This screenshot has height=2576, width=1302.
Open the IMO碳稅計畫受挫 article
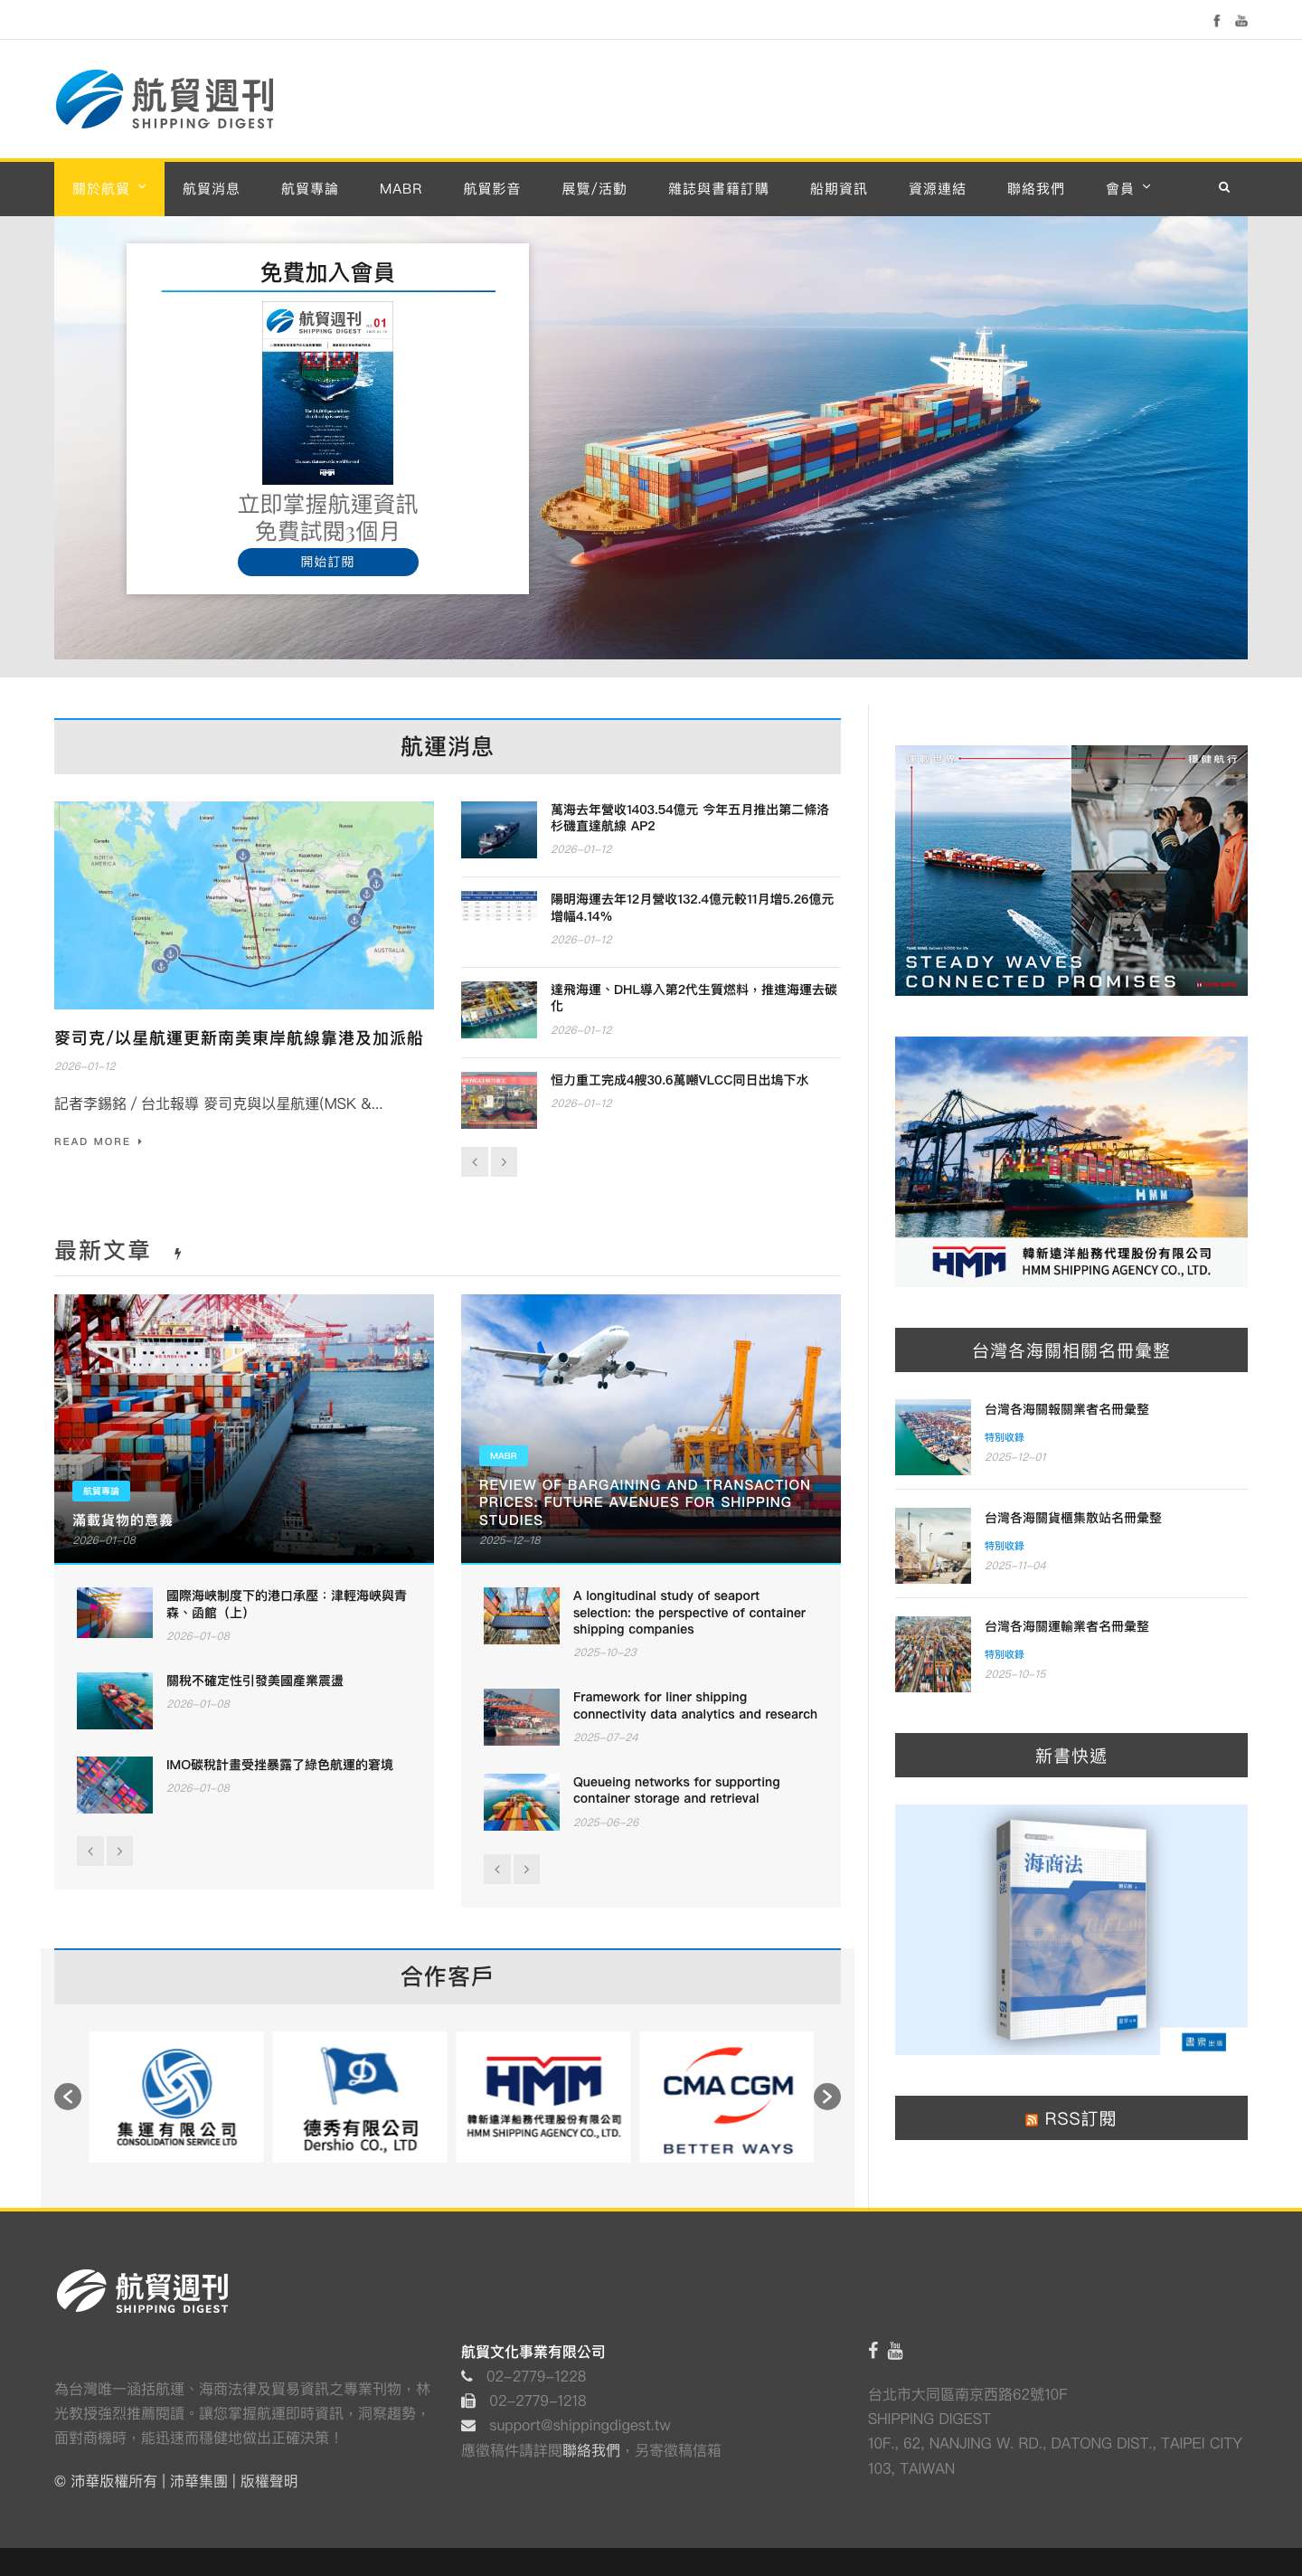(279, 1764)
